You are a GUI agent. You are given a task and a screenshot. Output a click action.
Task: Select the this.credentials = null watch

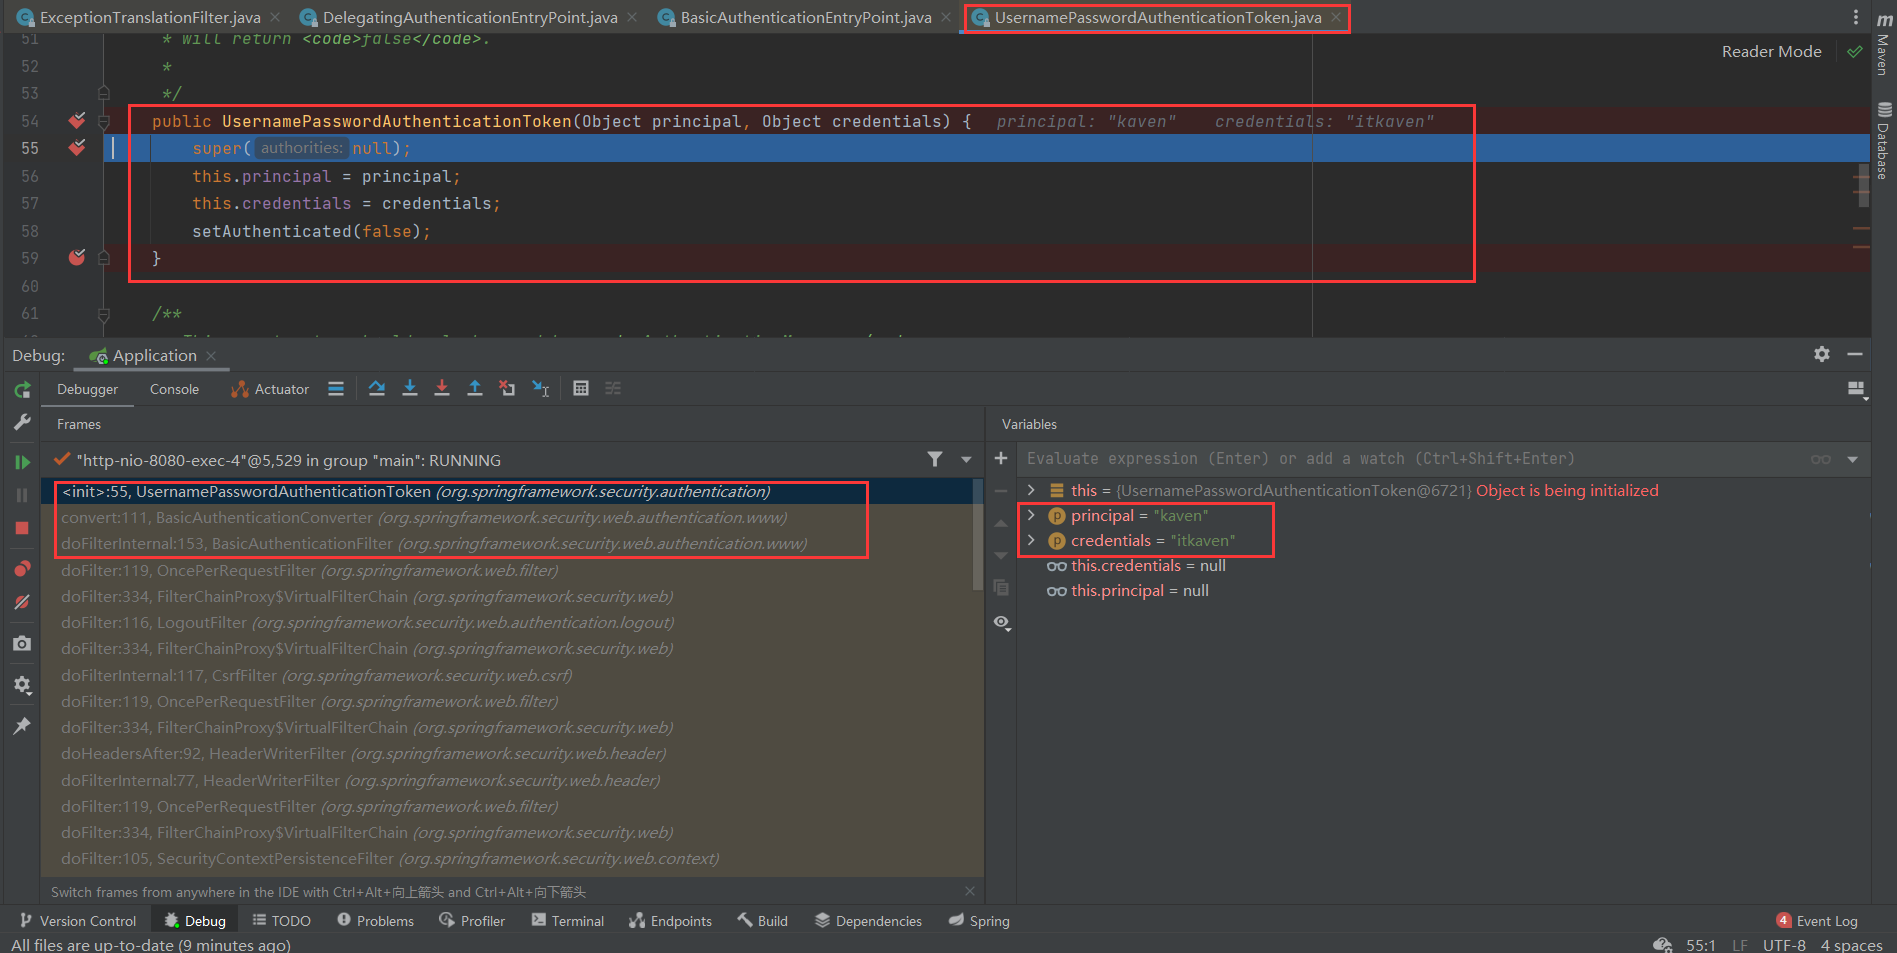pos(1136,566)
